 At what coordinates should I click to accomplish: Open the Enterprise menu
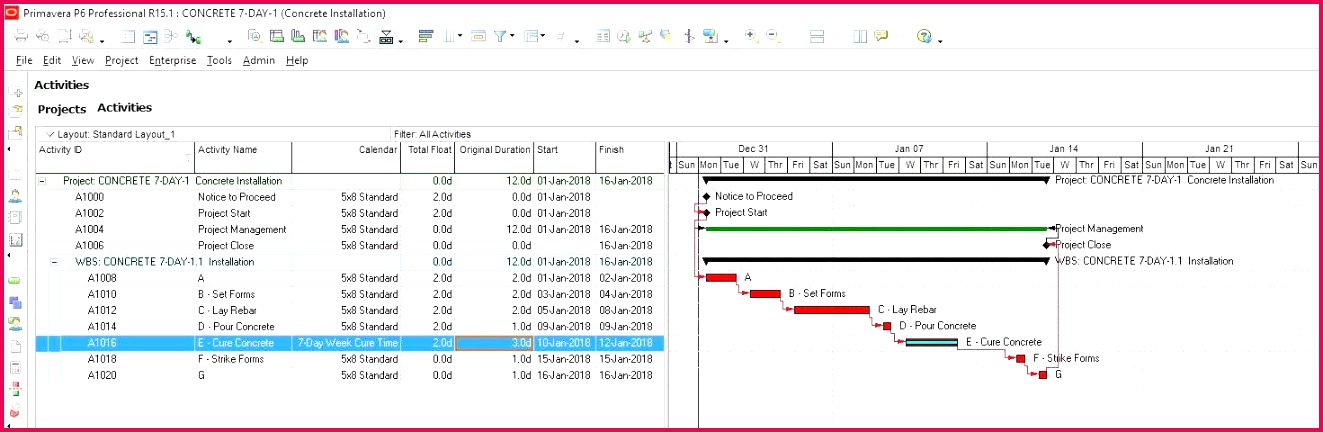point(172,61)
